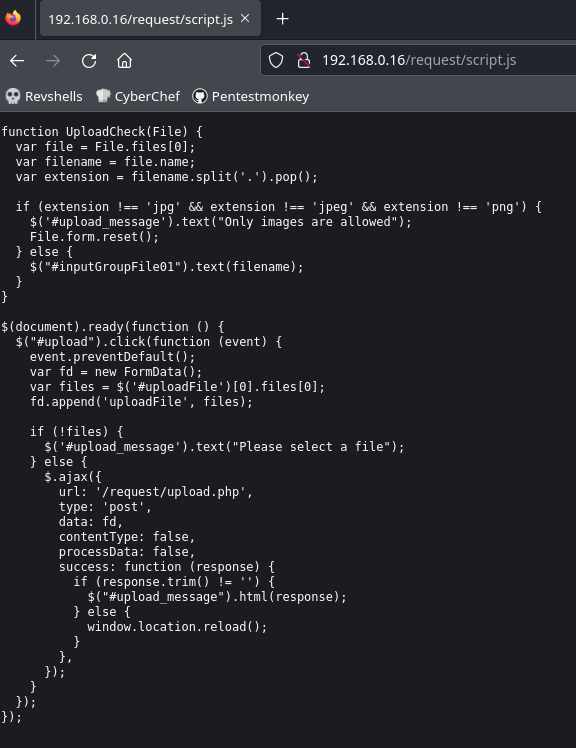576x748 pixels.
Task: Click the 'window.location.reload();' code line
Action: [177, 627]
